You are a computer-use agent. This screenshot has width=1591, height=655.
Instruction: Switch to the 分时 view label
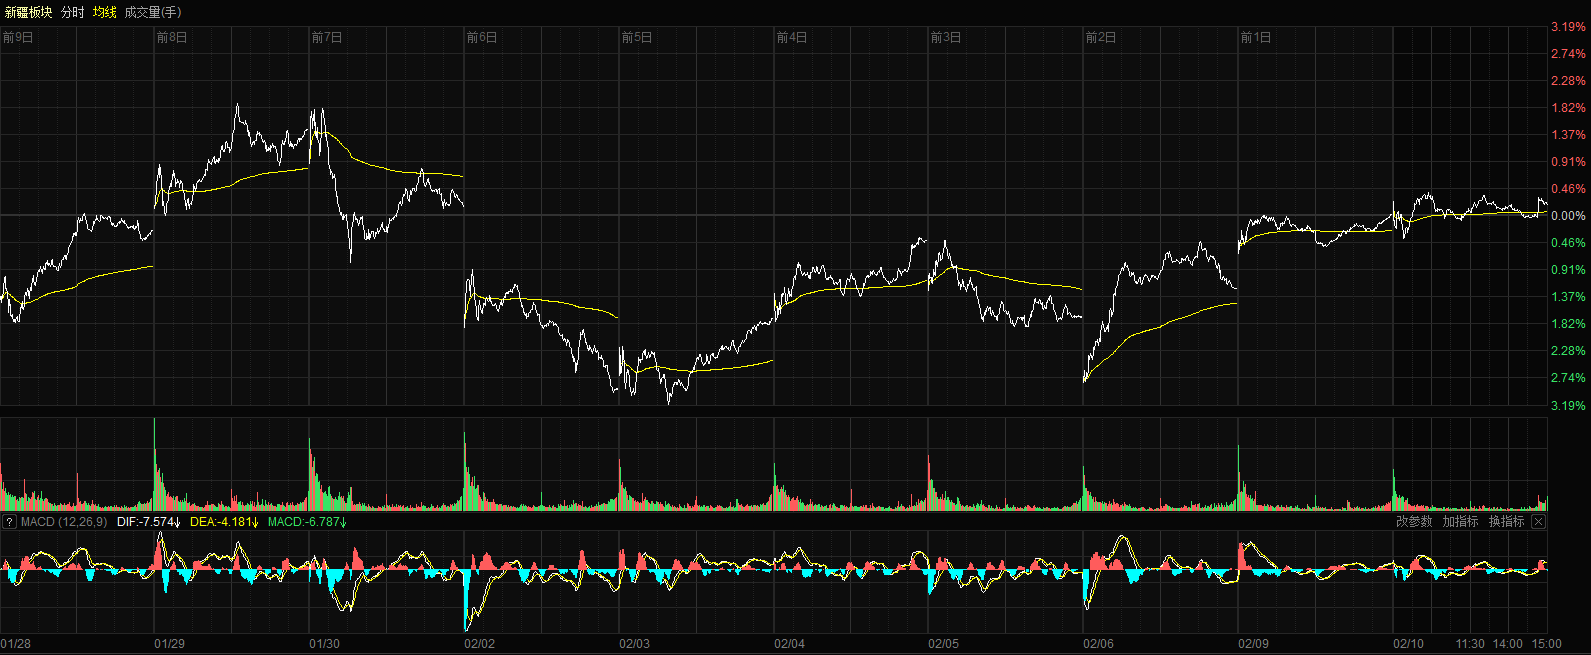73,12
